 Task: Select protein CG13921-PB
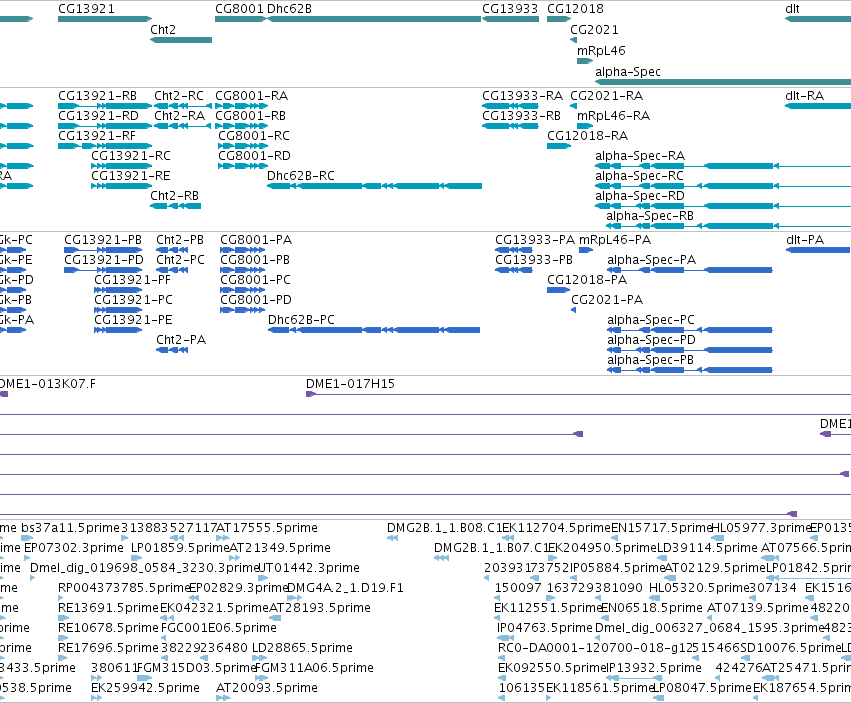click(x=103, y=240)
